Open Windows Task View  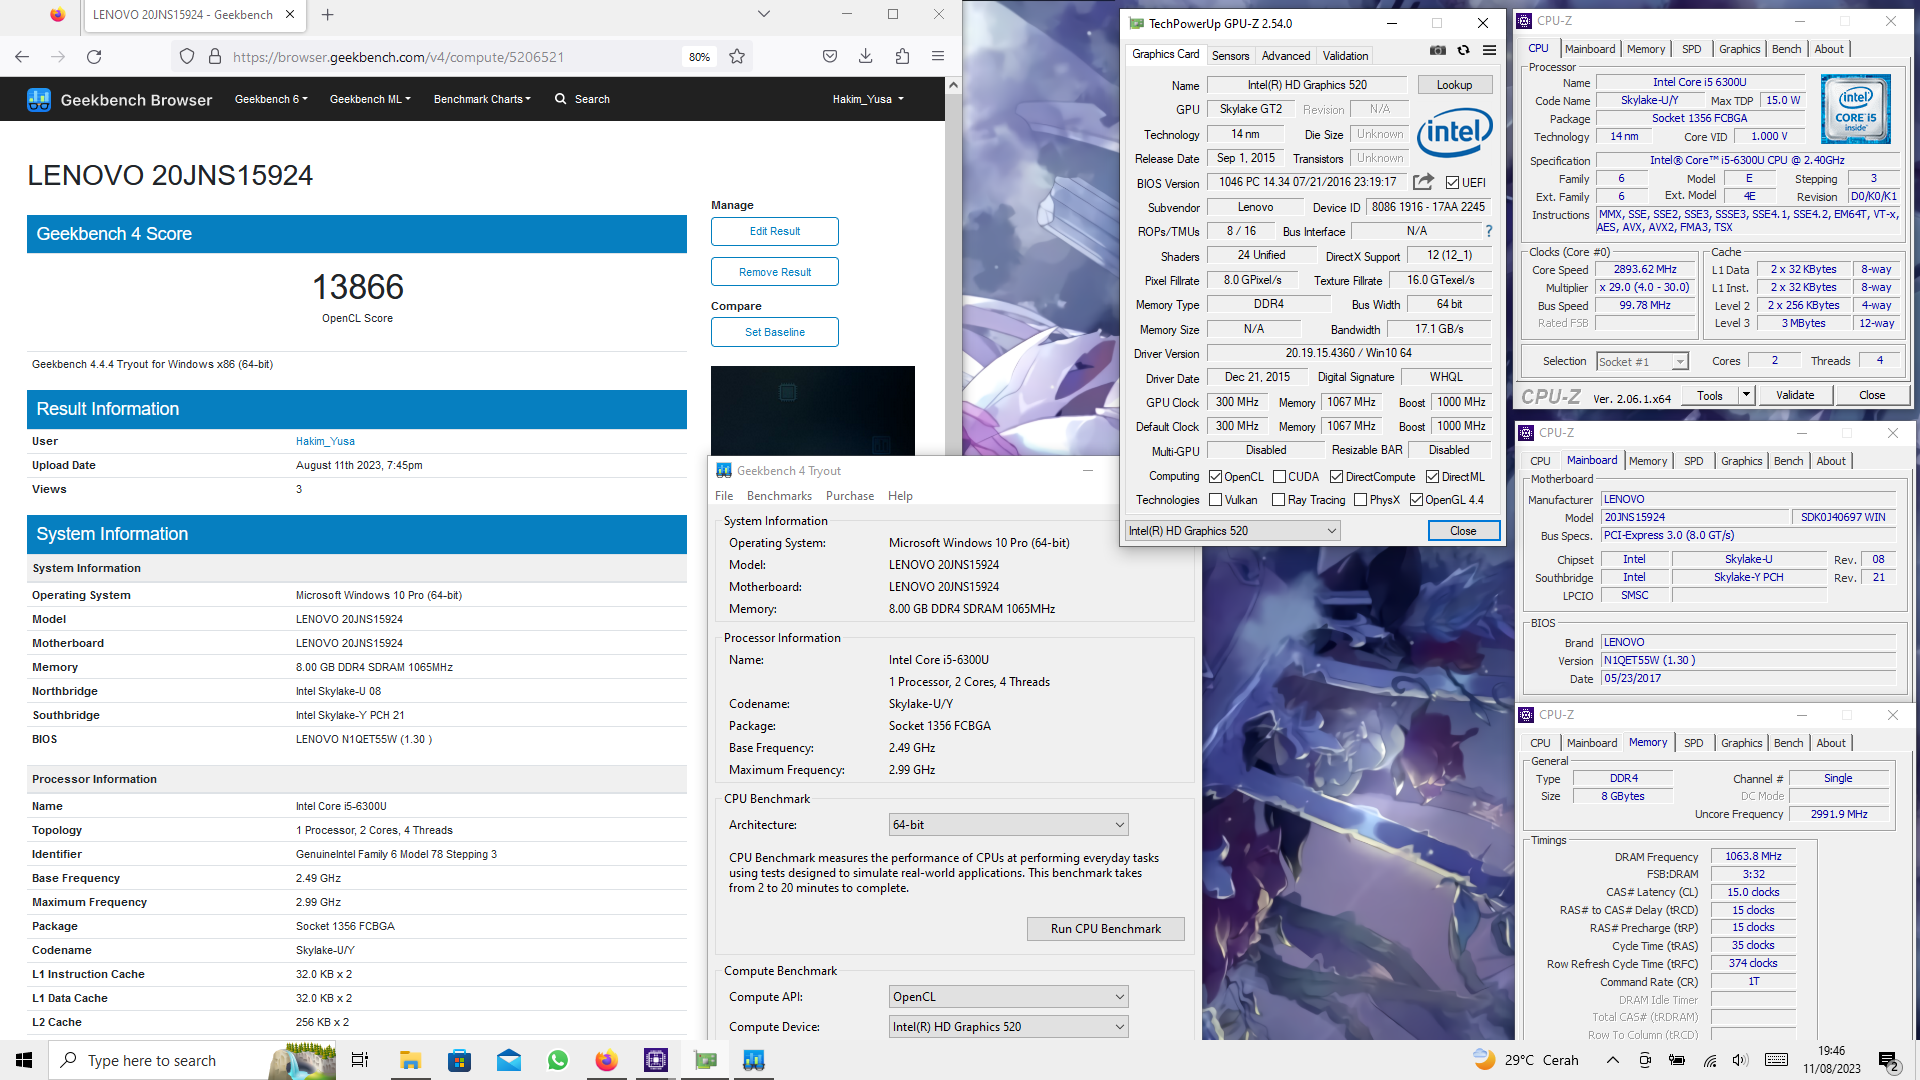pos(360,1060)
